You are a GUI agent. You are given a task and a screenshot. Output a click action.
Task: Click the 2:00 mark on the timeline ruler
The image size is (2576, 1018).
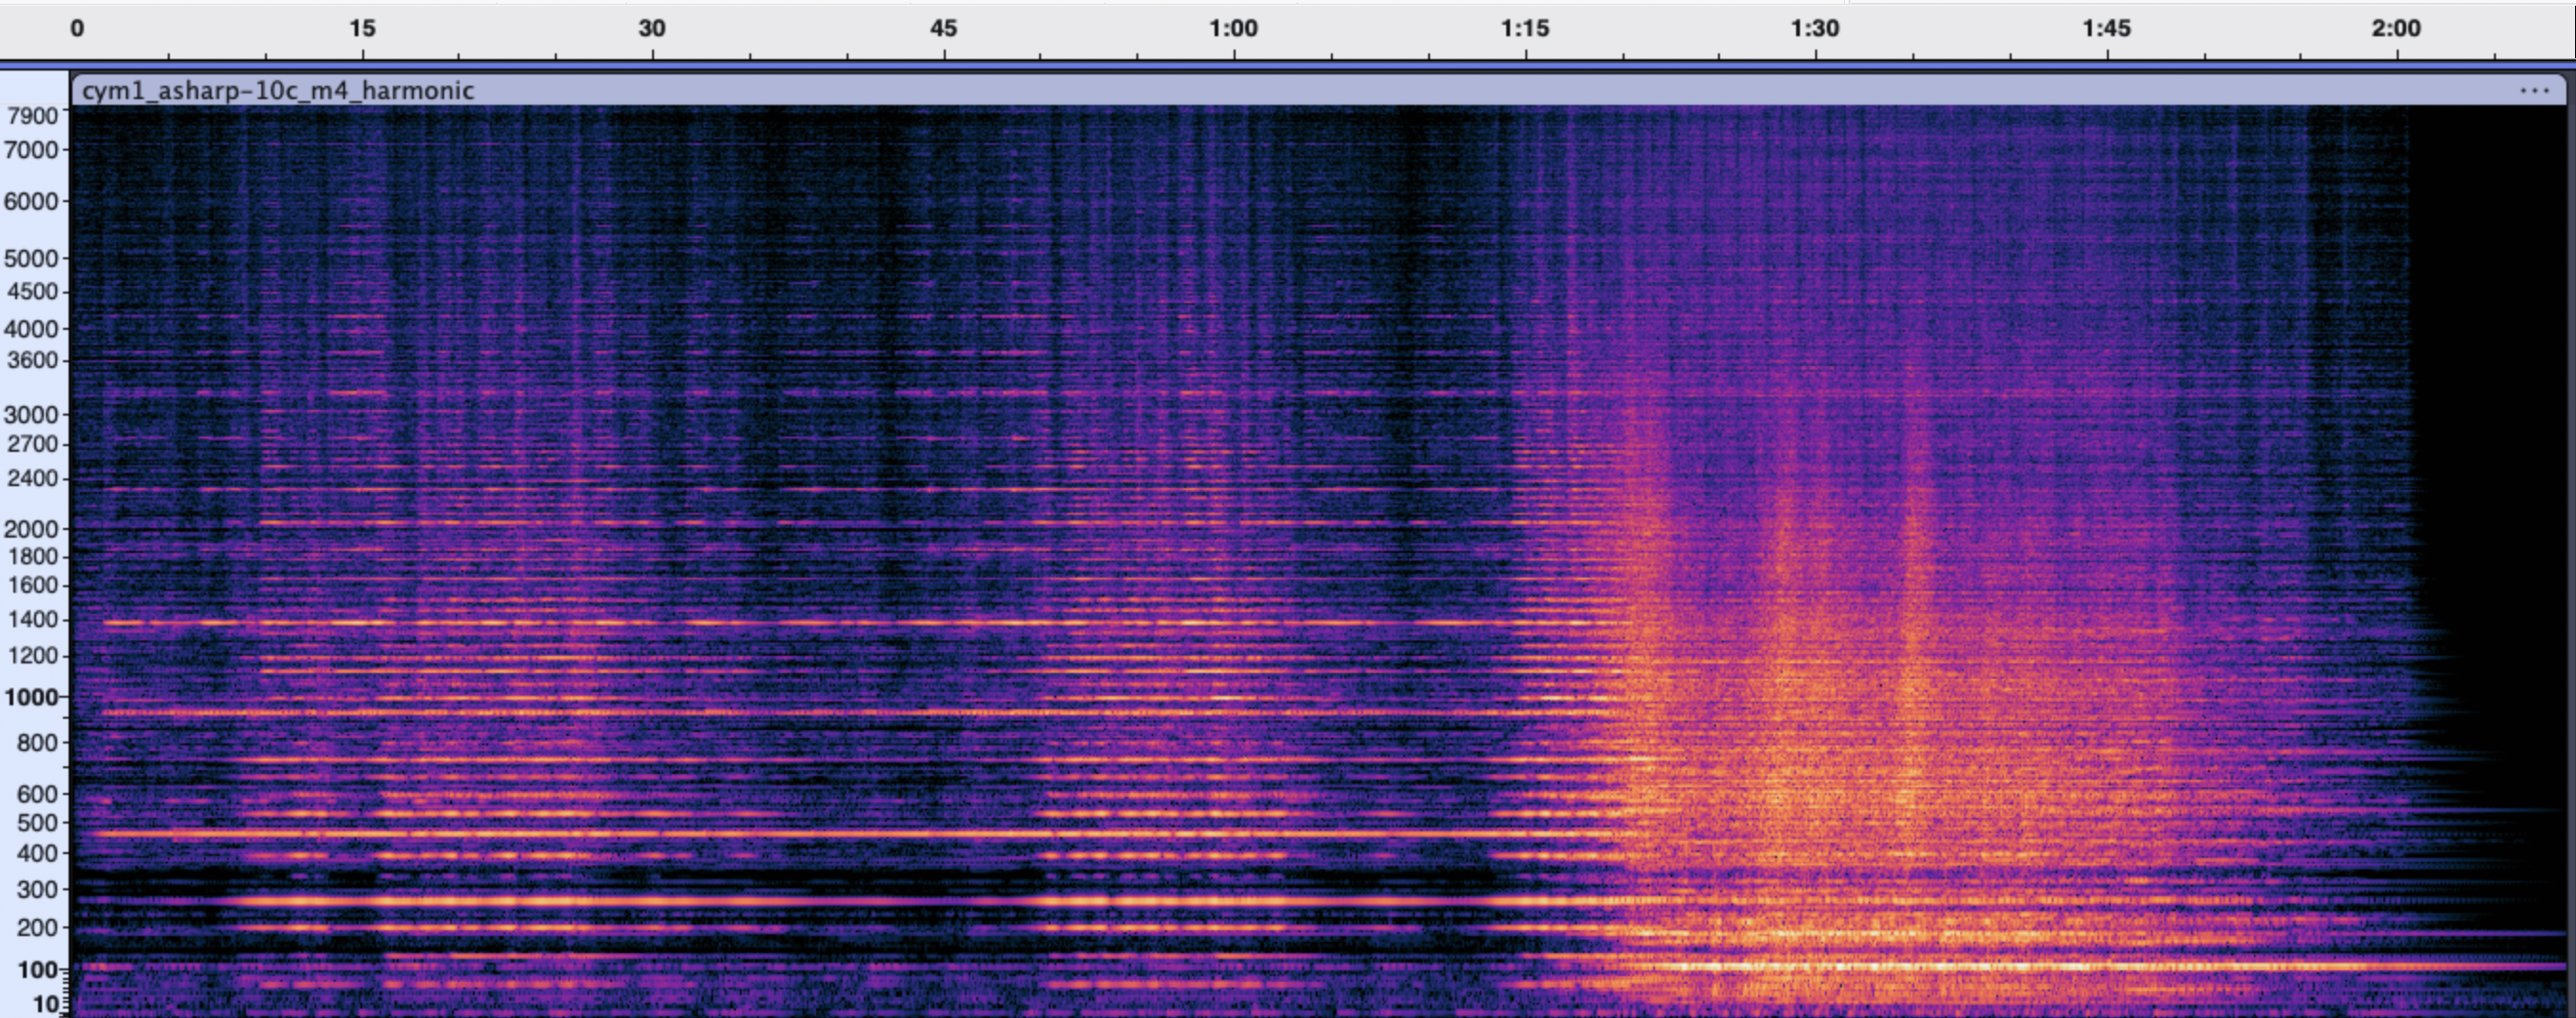point(2396,28)
